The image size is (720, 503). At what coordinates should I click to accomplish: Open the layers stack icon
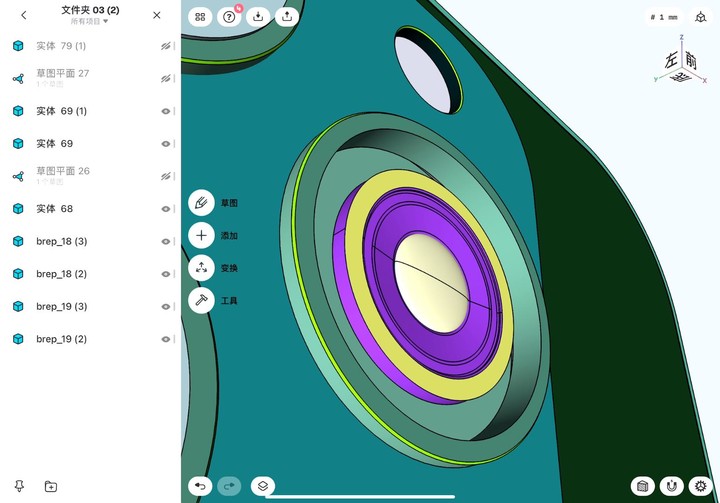[x=263, y=486]
